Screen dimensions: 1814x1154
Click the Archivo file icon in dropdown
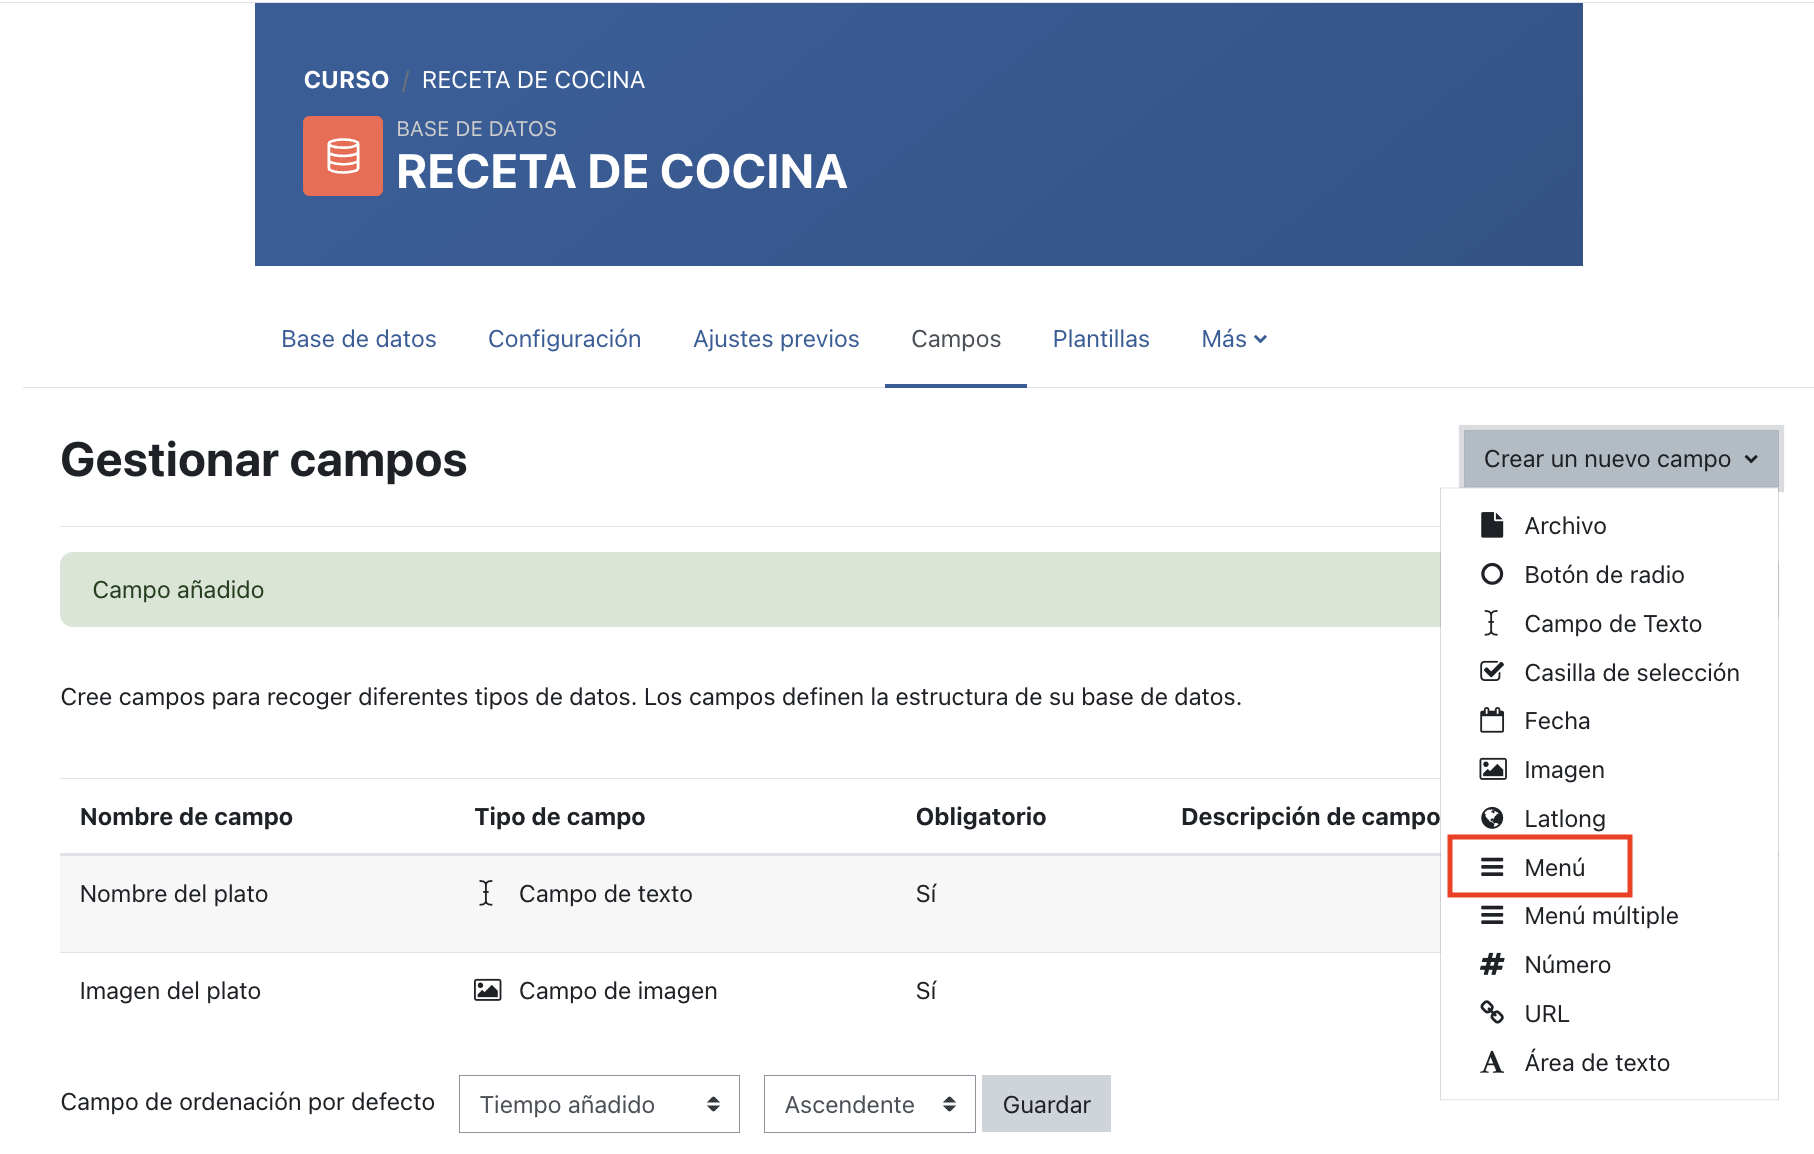click(1492, 525)
